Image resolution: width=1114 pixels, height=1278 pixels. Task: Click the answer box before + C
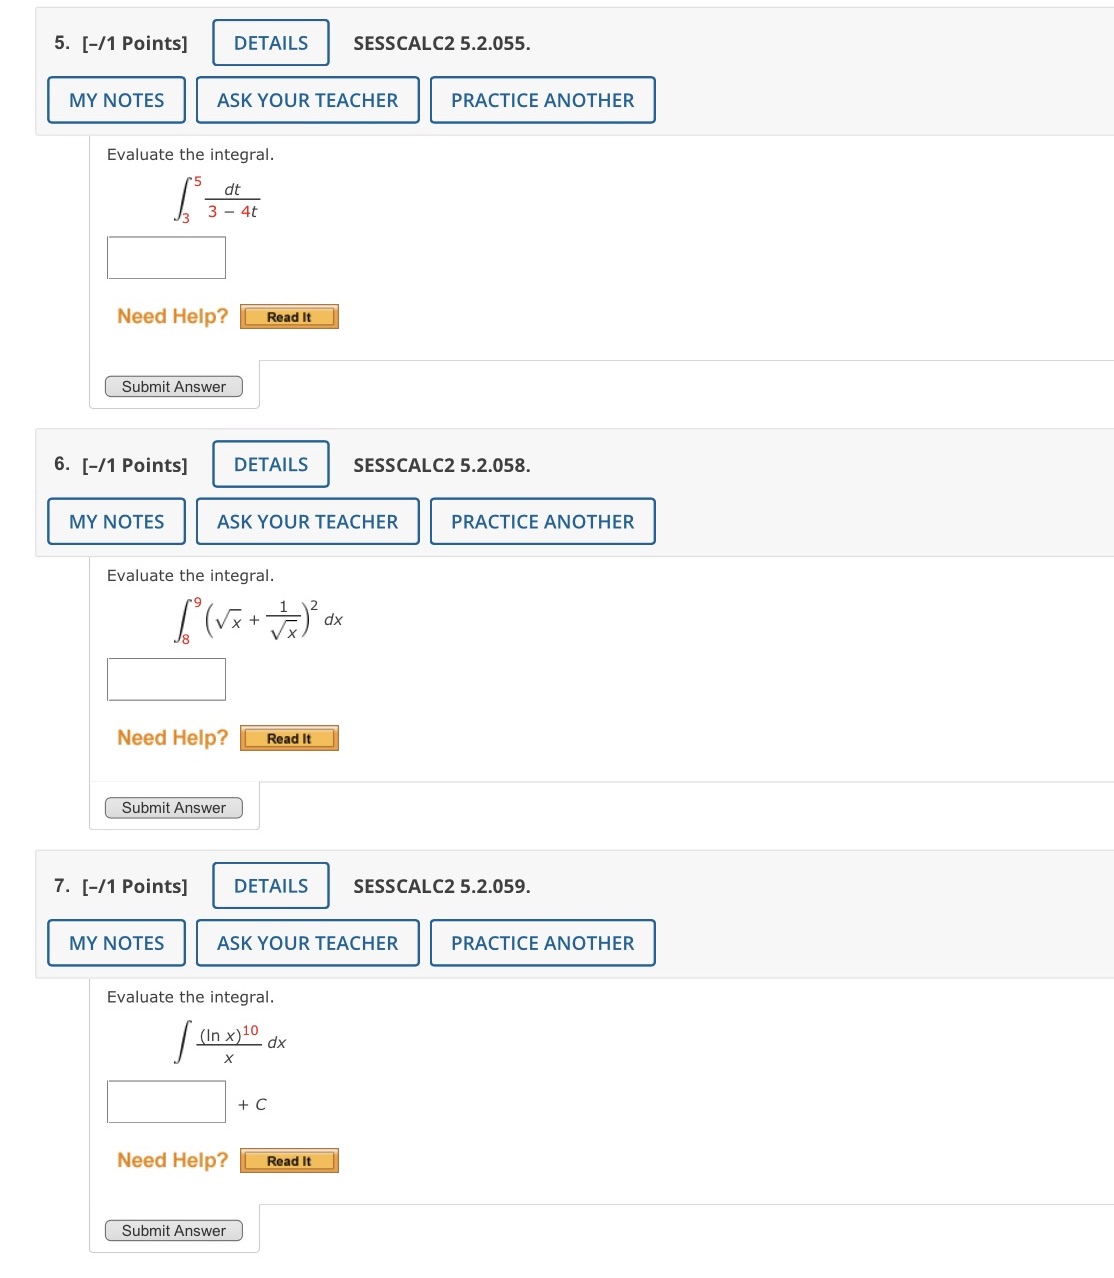(166, 1101)
